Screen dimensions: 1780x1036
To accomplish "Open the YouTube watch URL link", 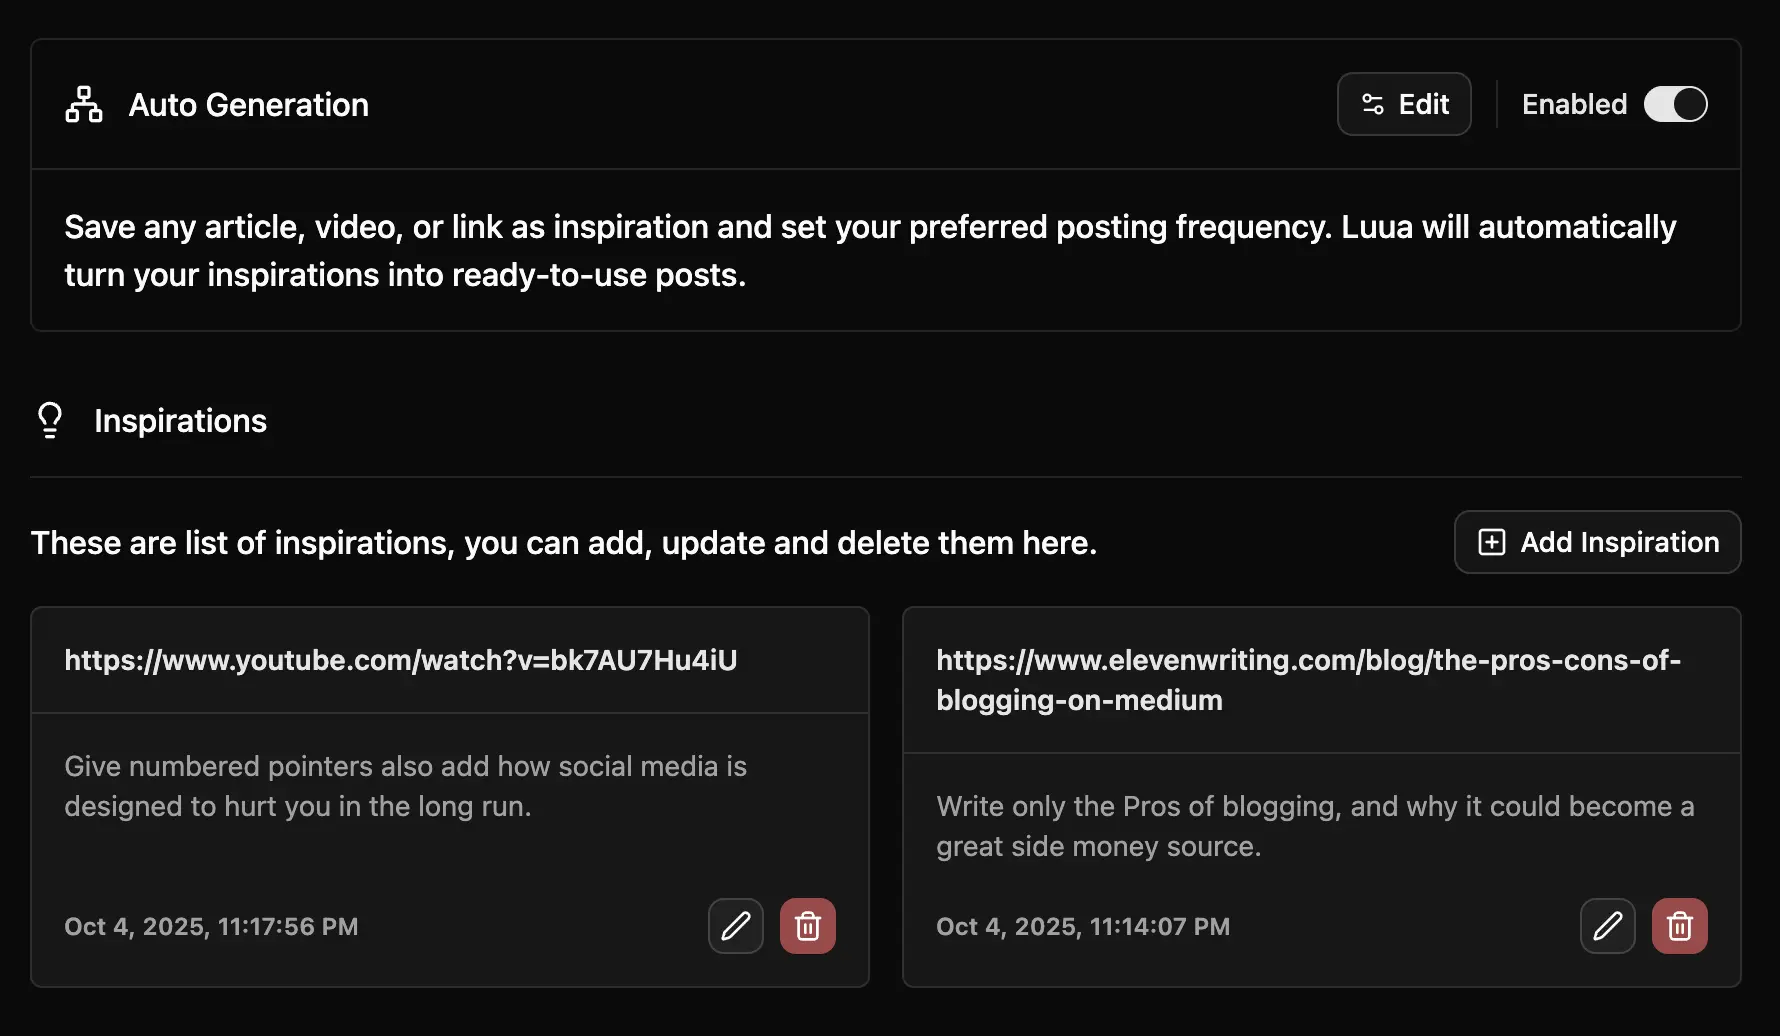I will 400,660.
